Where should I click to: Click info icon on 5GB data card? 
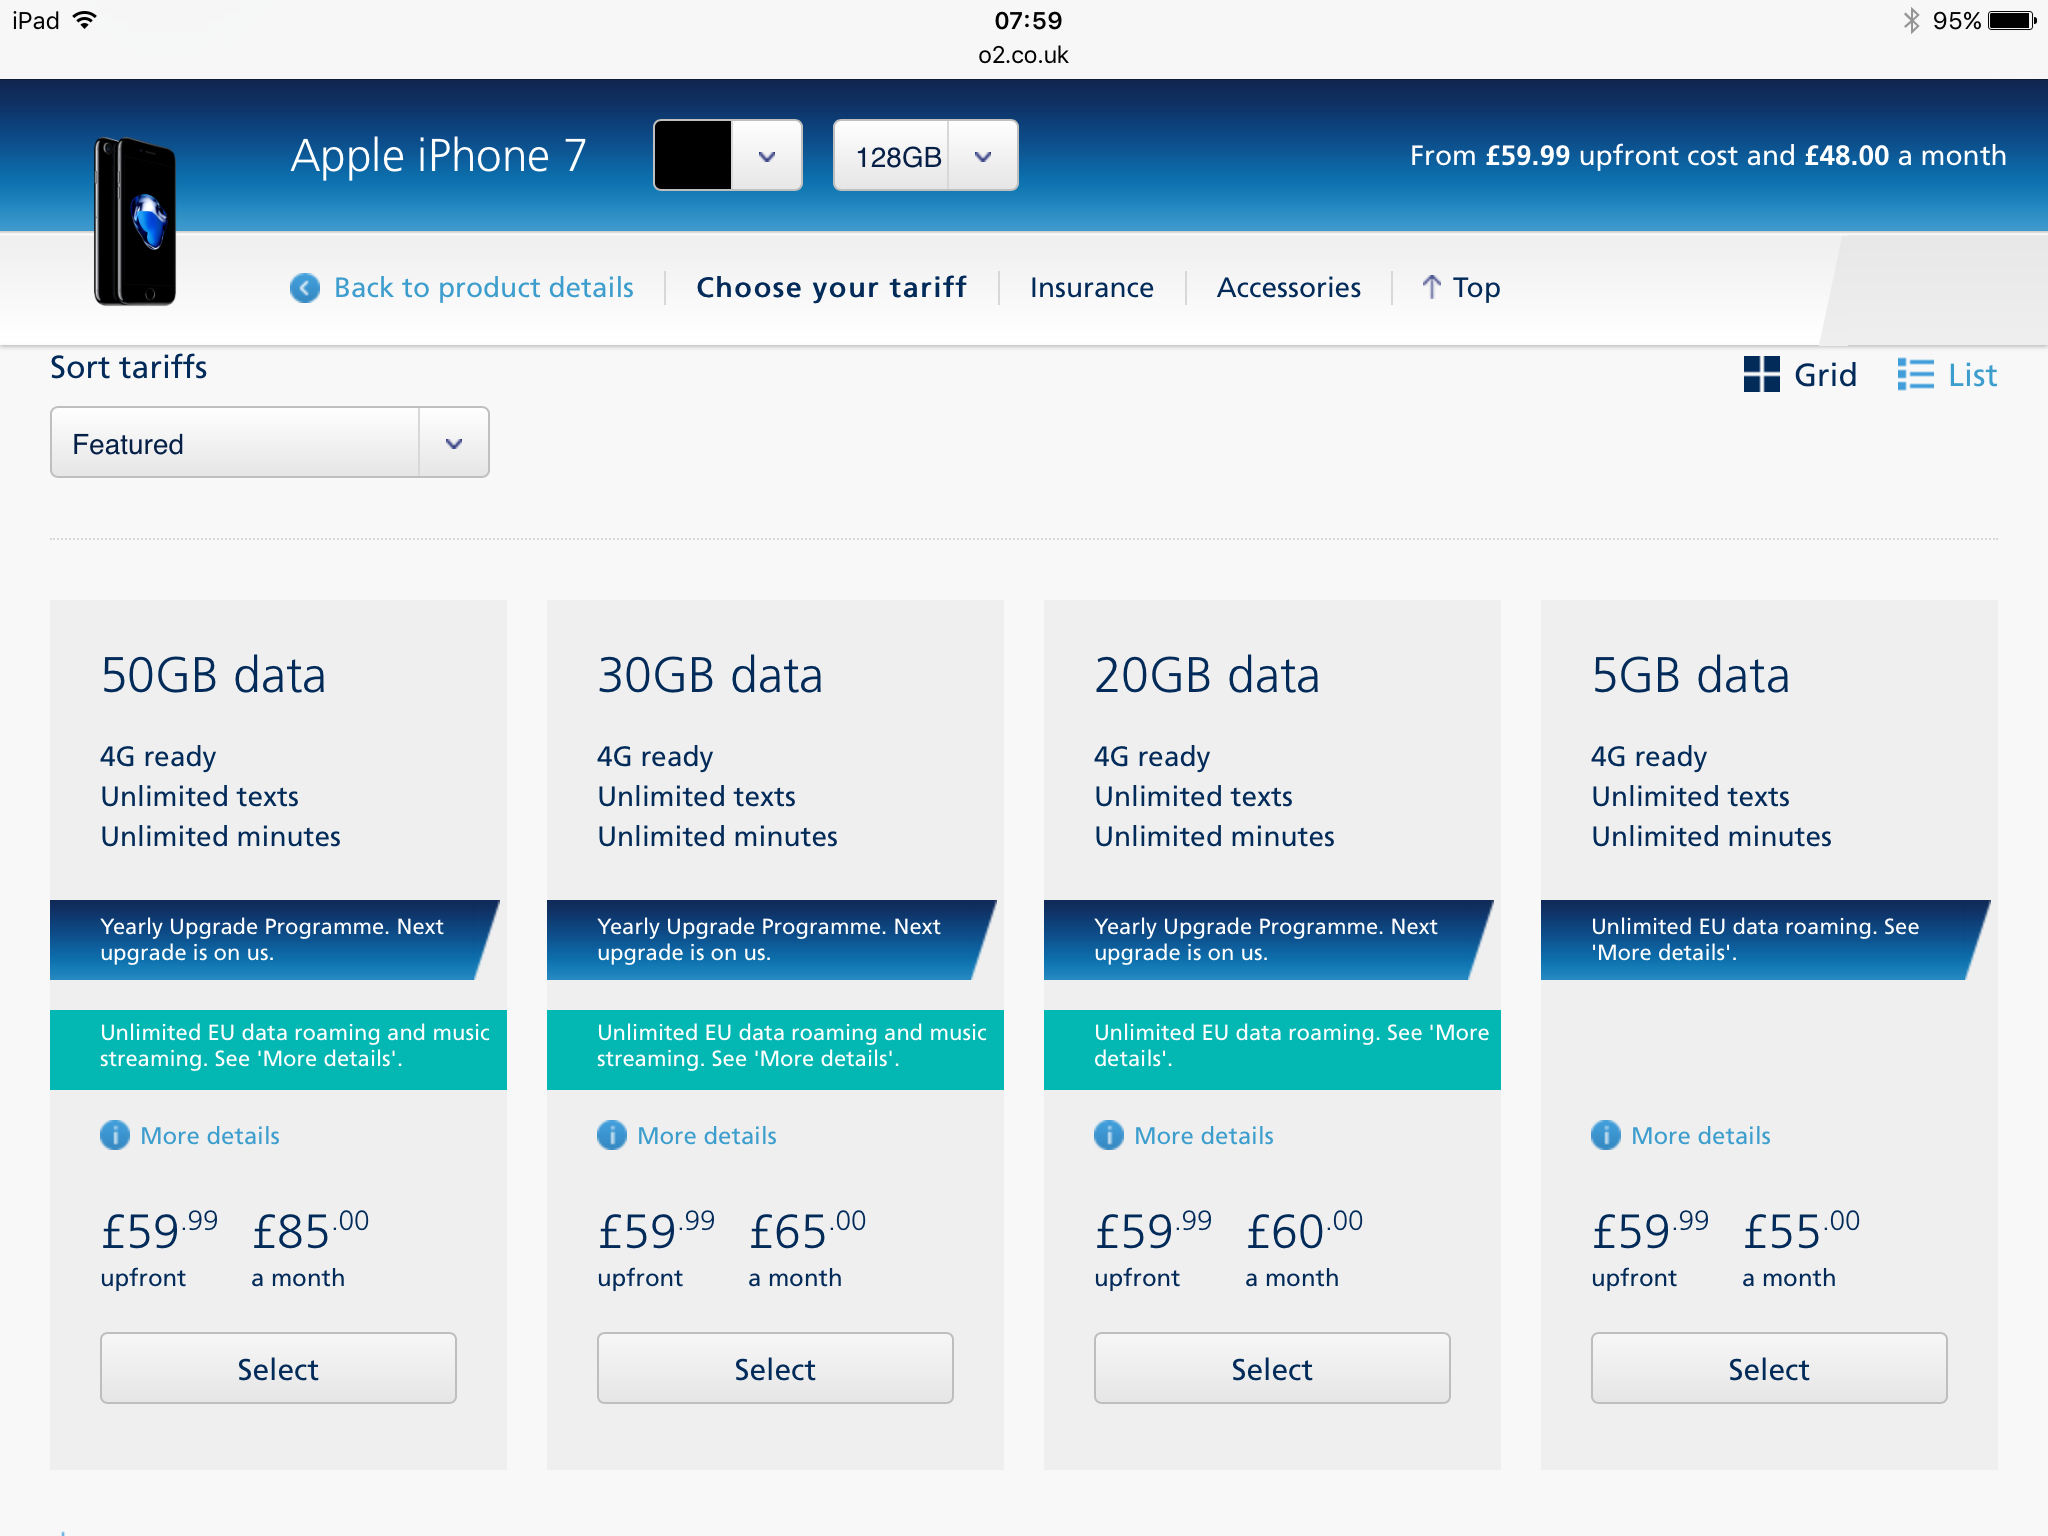pos(1606,1135)
